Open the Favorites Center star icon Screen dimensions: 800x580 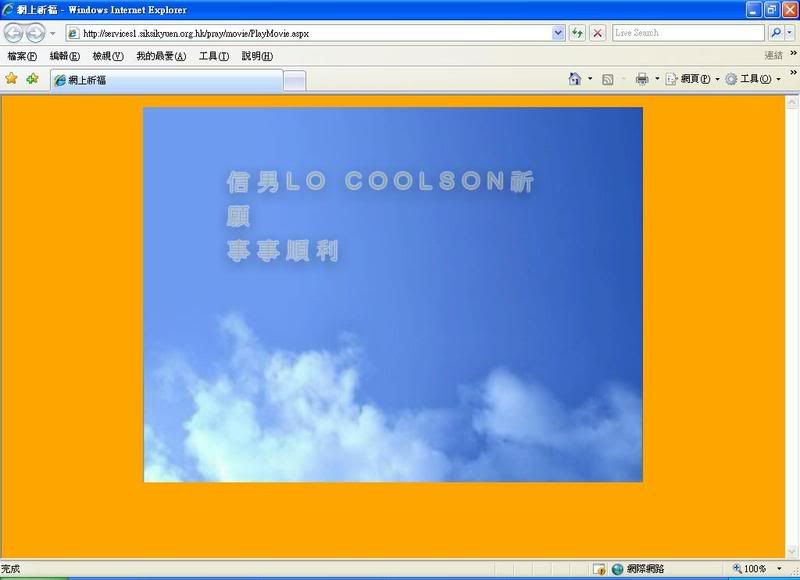12,79
